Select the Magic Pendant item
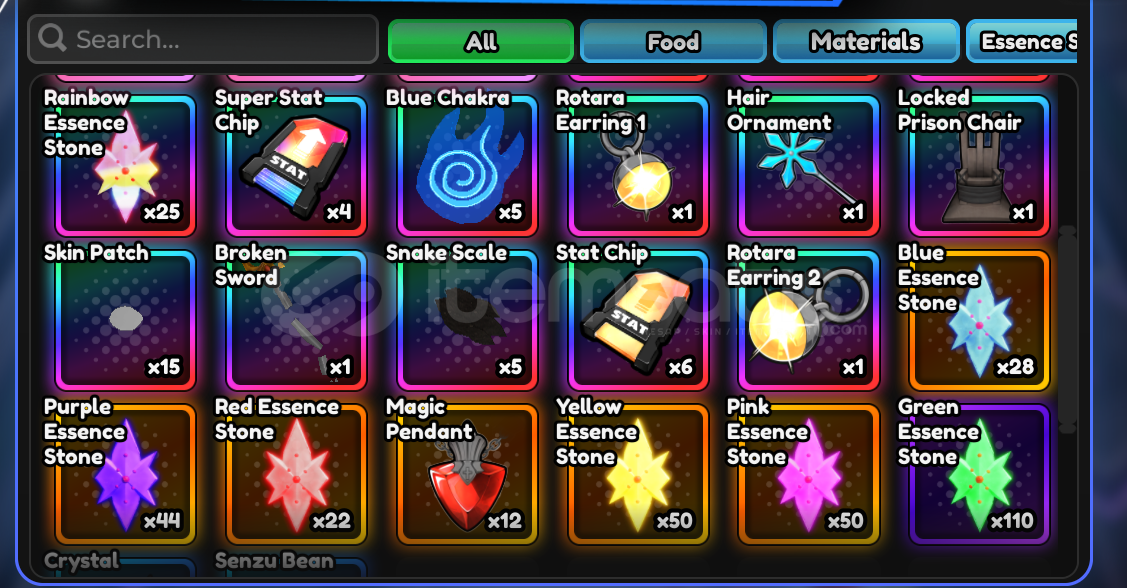The image size is (1127, 588). coord(467,474)
